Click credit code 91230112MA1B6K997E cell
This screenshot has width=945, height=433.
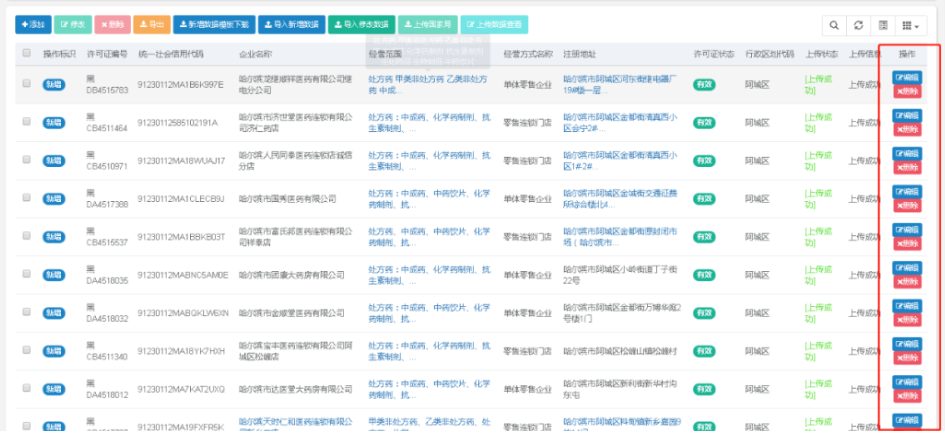tap(180, 84)
